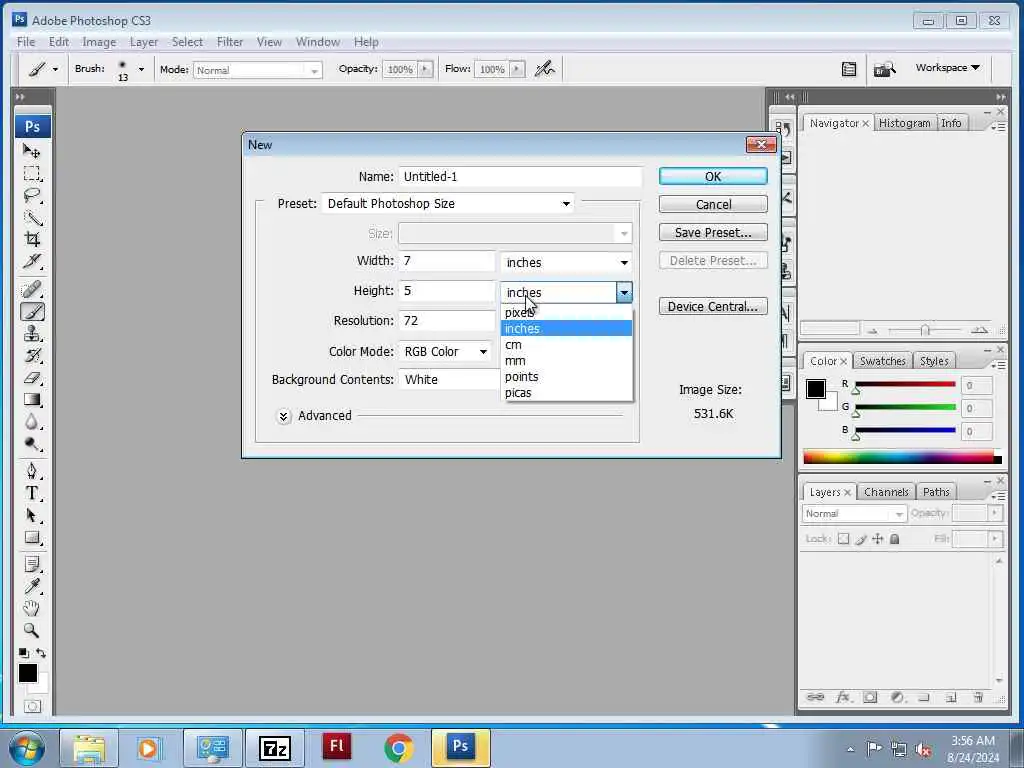Click the Cancel button
Image resolution: width=1024 pixels, height=768 pixels.
[x=713, y=204]
